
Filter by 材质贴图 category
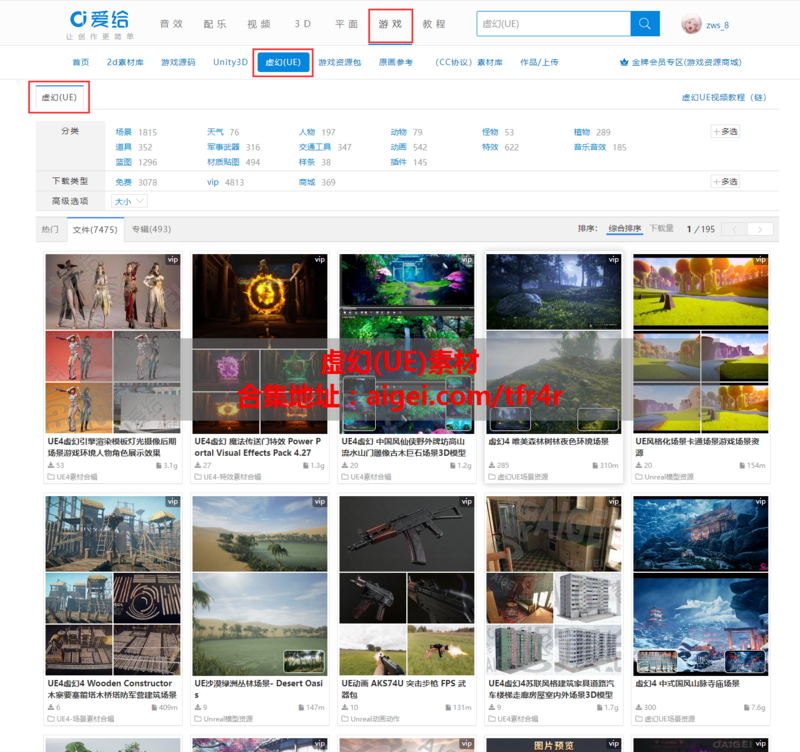(x=223, y=162)
